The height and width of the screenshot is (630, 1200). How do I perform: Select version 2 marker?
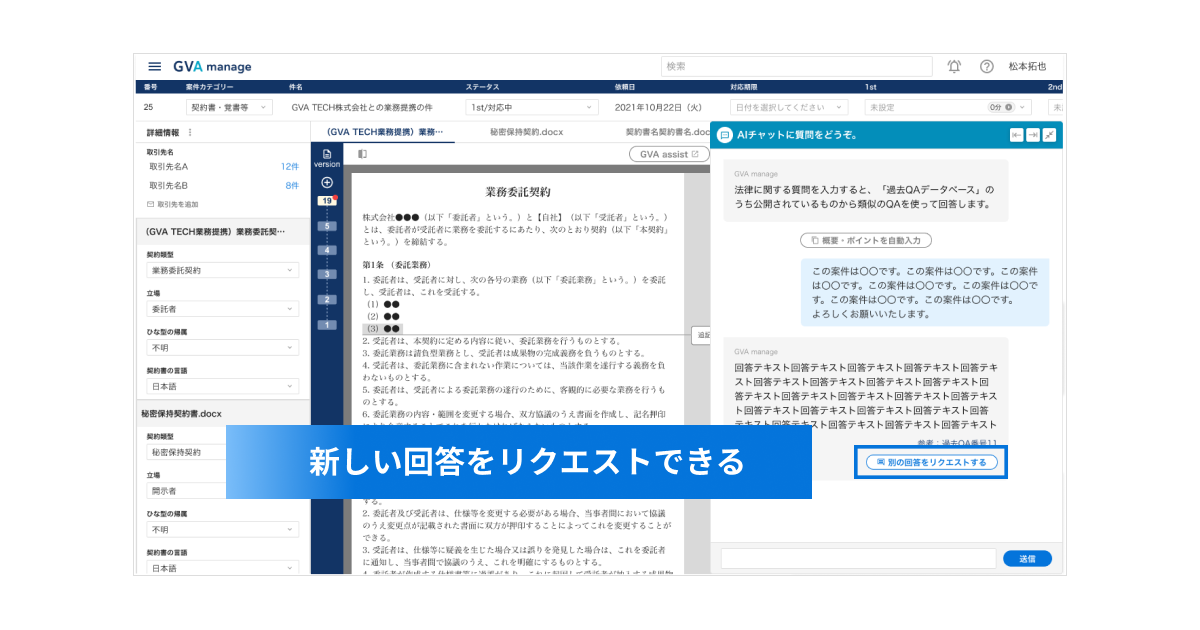(x=326, y=300)
